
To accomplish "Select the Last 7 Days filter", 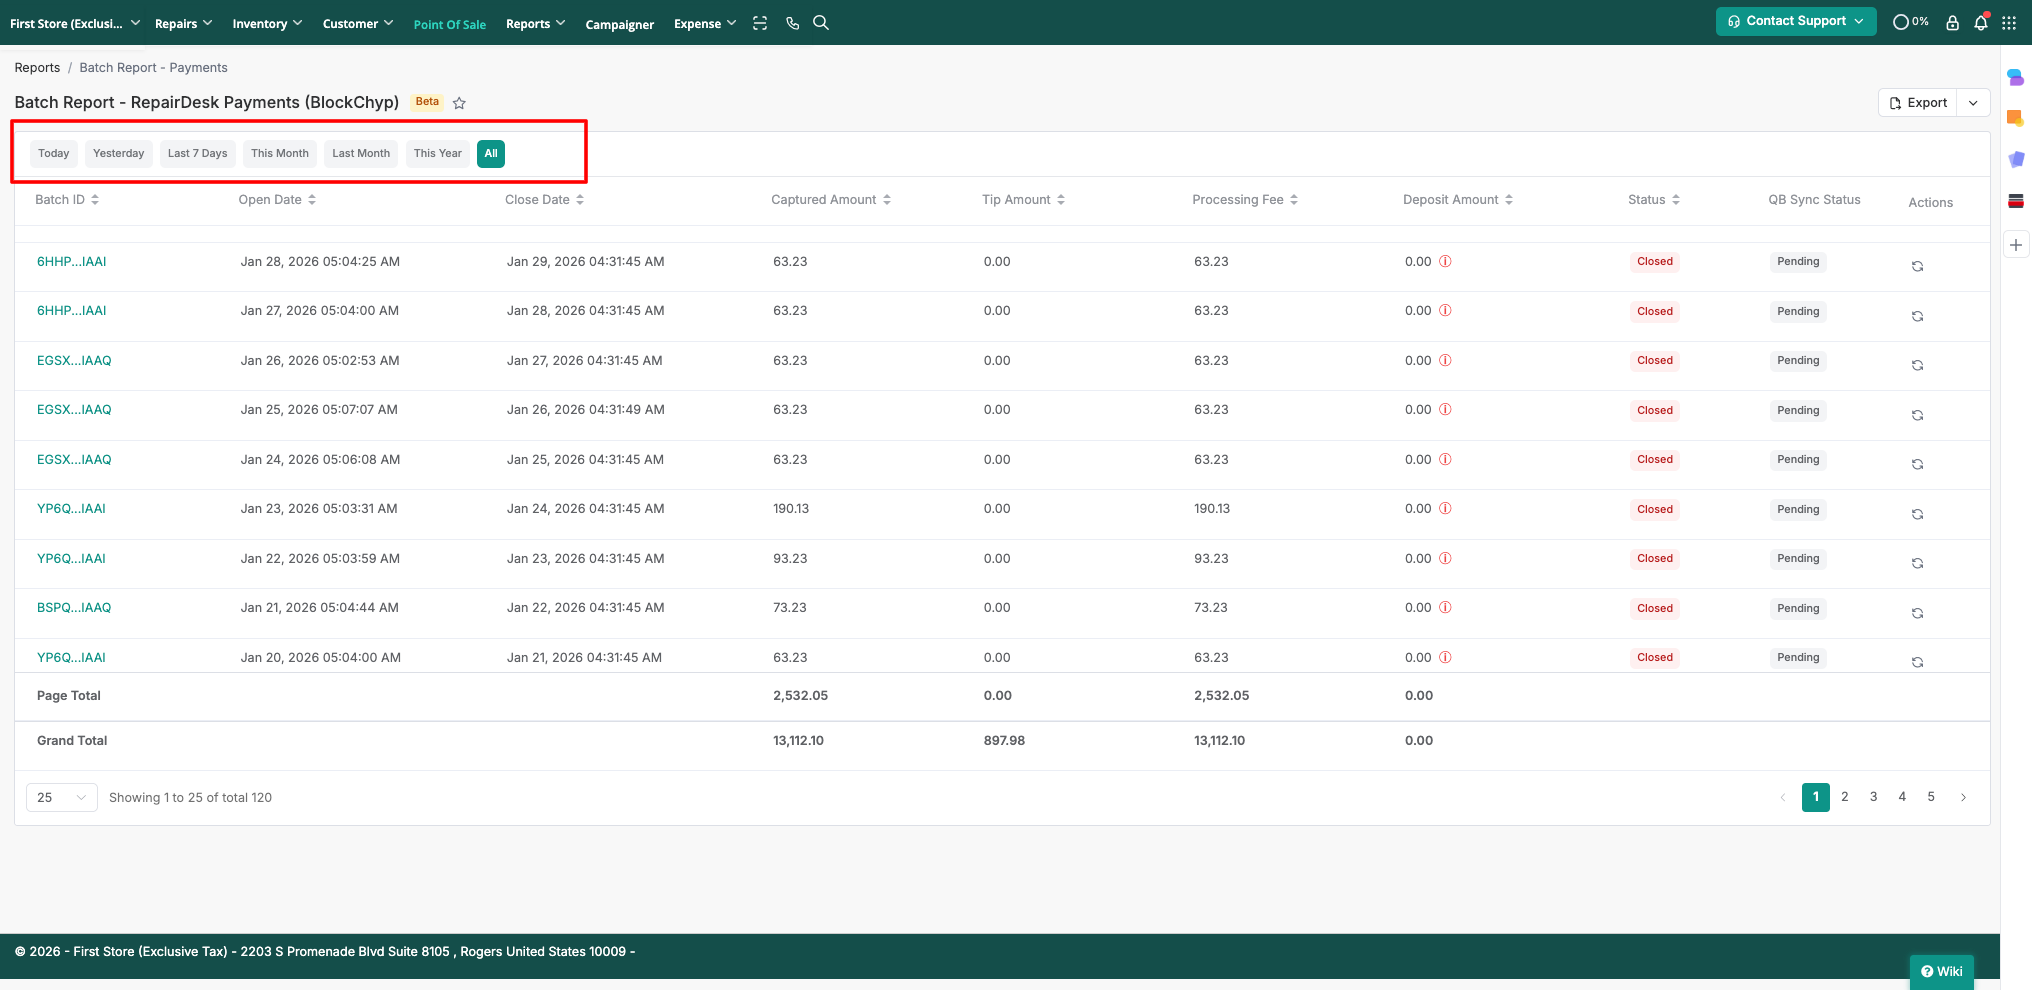I will pyautogui.click(x=197, y=154).
